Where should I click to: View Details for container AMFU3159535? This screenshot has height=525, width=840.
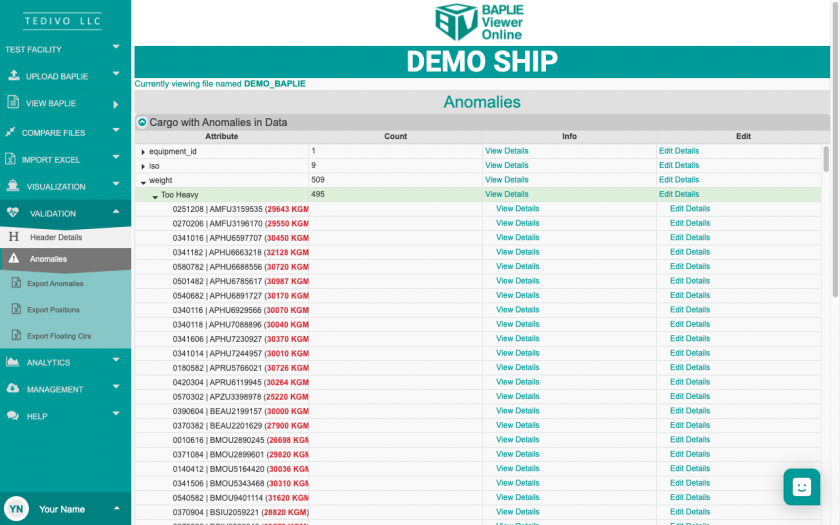[518, 209]
